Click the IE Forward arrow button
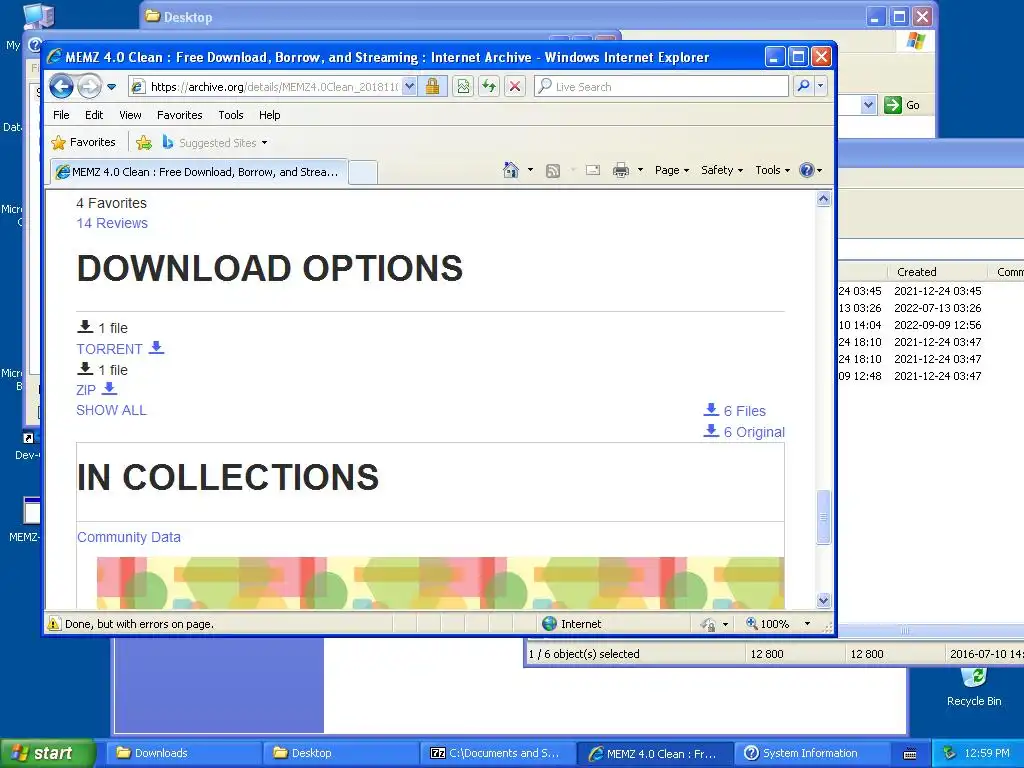This screenshot has width=1024, height=768. 89,86
